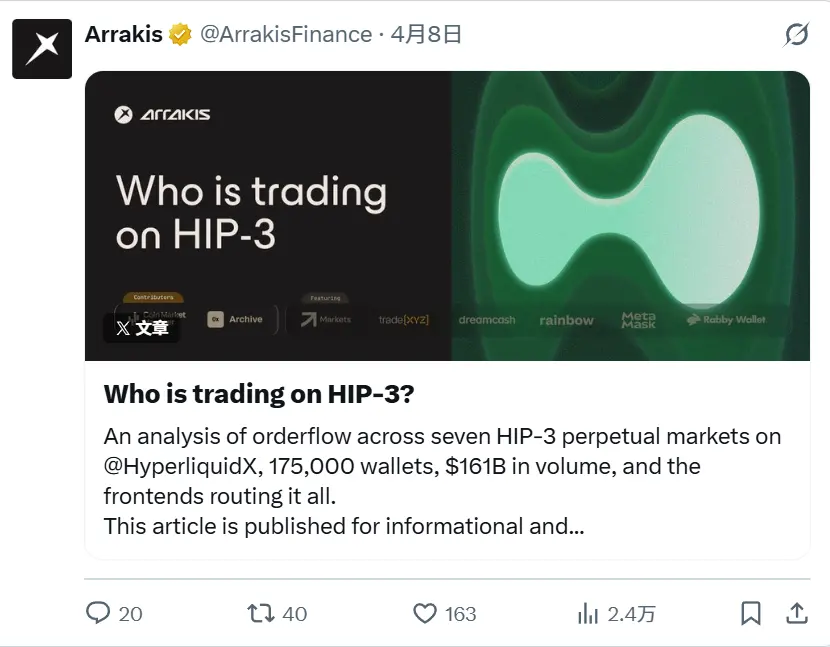Viewport: 830px width, 647px height.
Task: Click the Arrakis logo inside banner image
Action: pos(163,114)
